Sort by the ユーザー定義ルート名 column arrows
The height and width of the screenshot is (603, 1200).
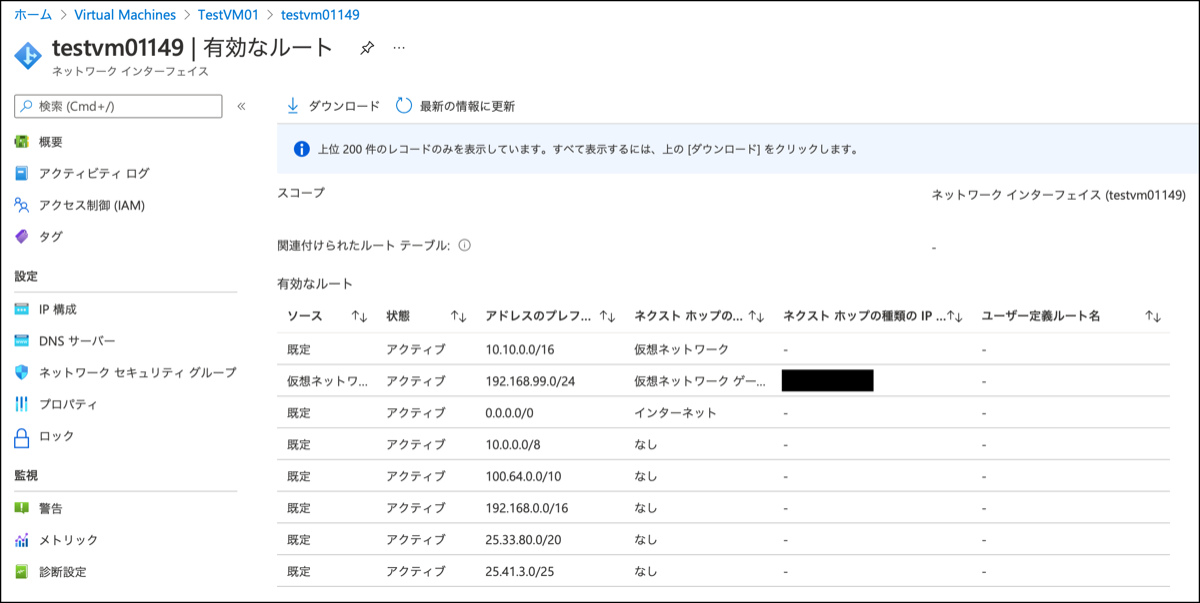tap(1153, 316)
